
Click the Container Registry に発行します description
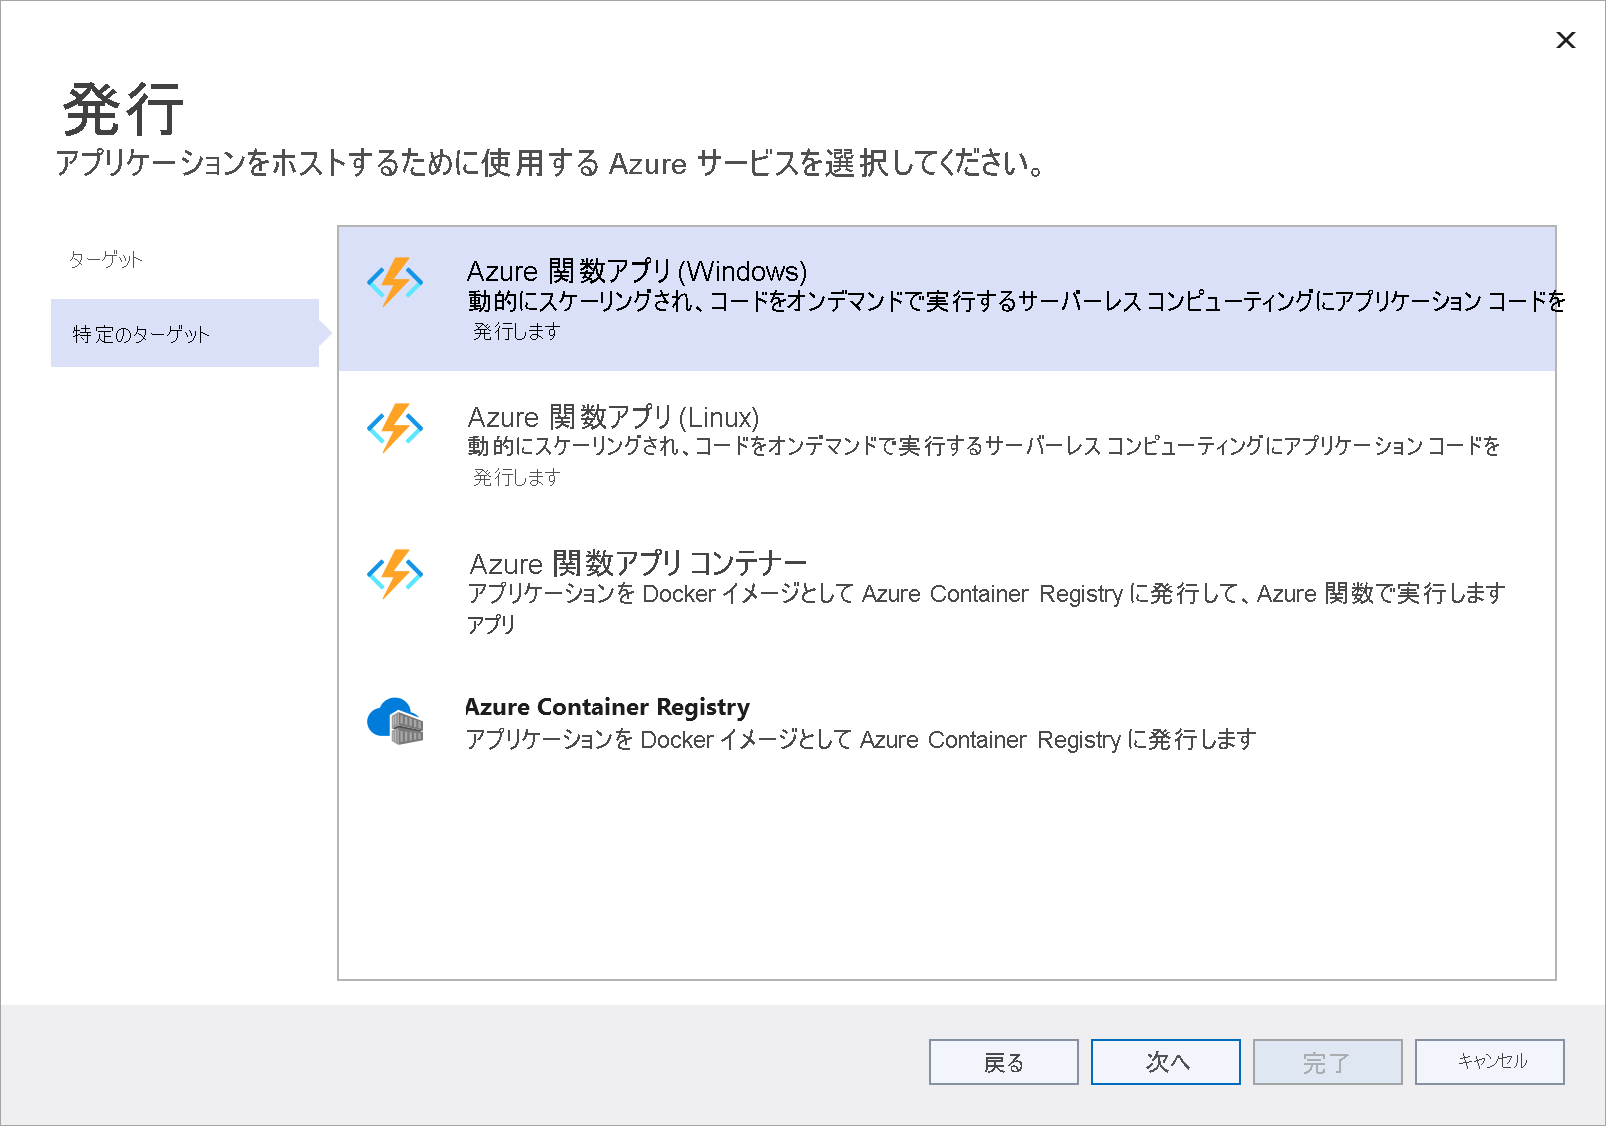(x=861, y=739)
